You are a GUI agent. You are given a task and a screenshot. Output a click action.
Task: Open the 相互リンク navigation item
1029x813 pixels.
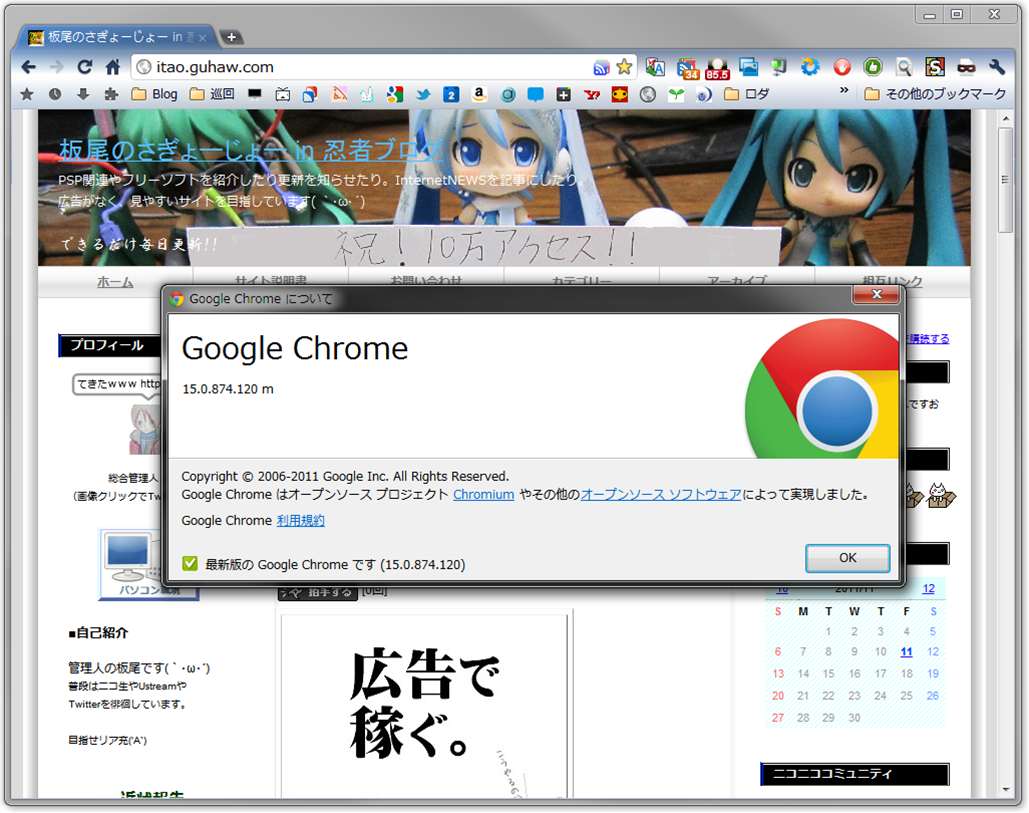[892, 281]
